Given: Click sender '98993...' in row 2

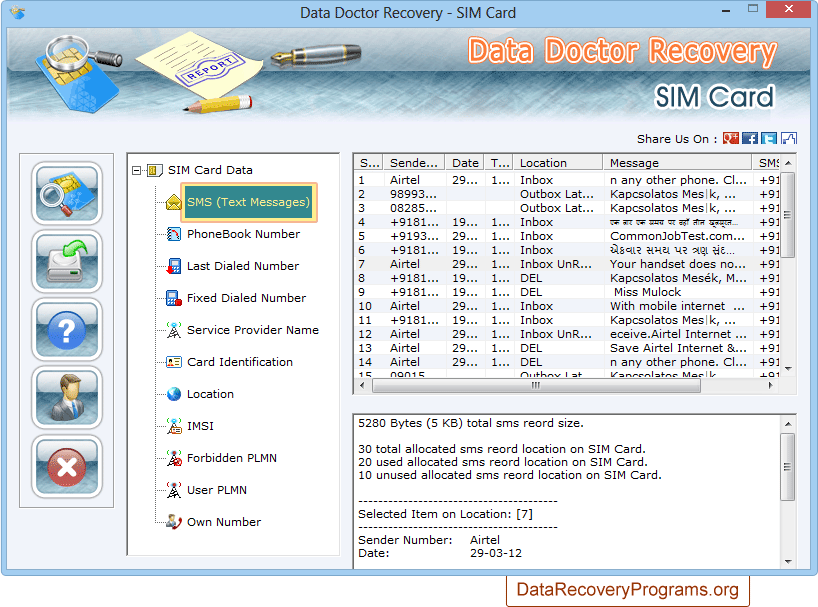Looking at the screenshot, I should tap(413, 194).
